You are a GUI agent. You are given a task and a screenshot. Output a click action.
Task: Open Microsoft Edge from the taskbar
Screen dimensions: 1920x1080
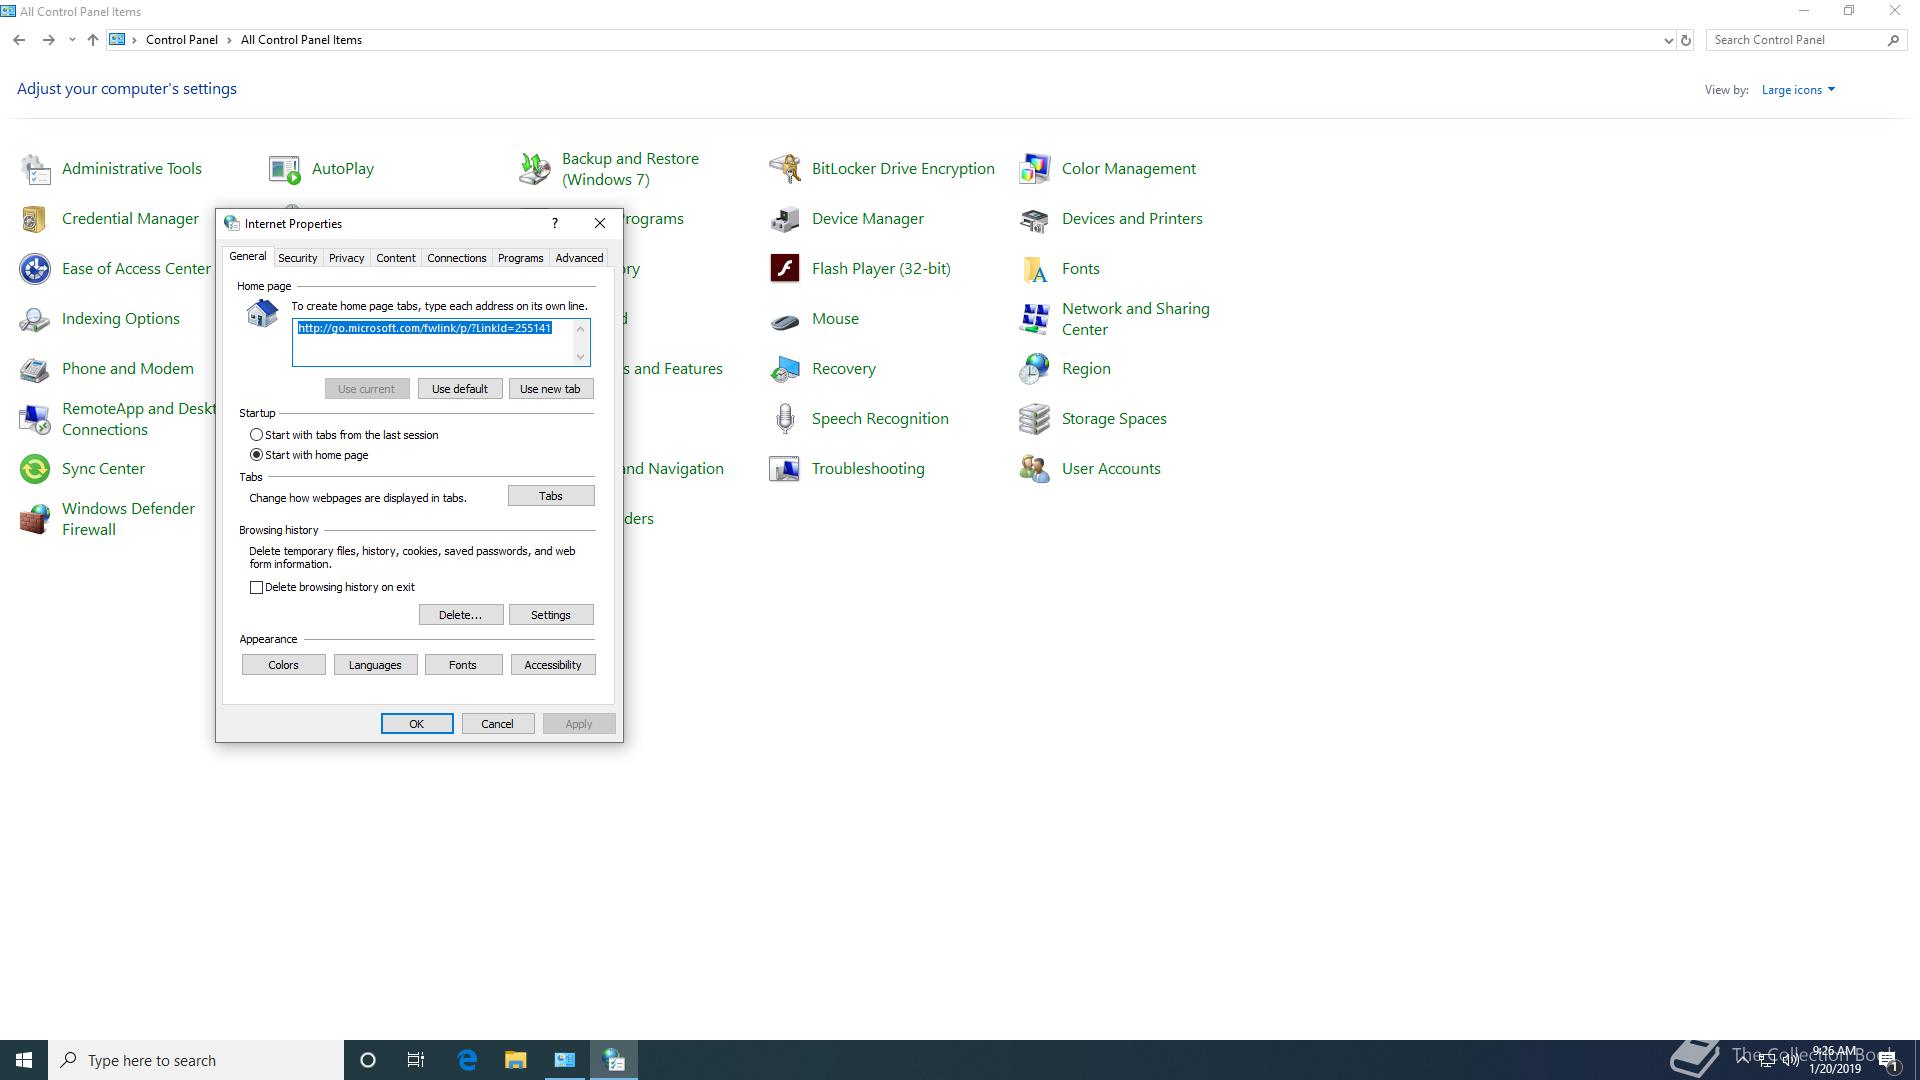[x=467, y=1060]
